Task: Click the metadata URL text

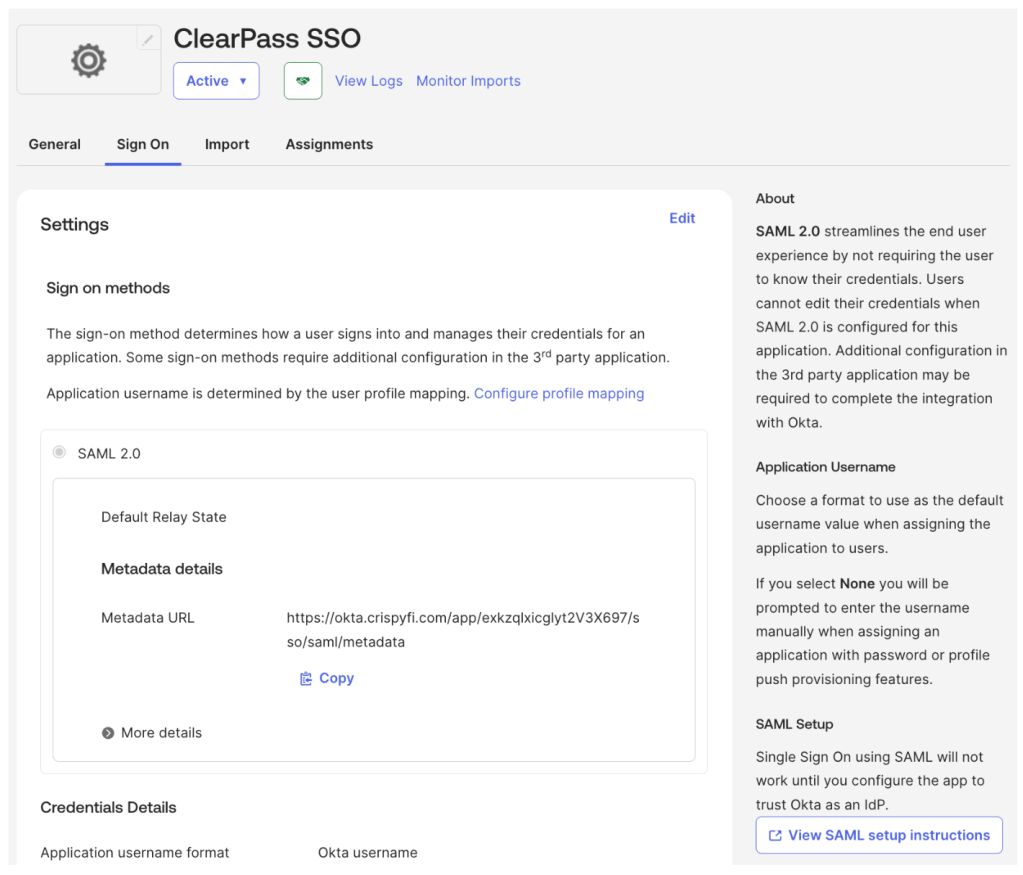Action: 462,630
